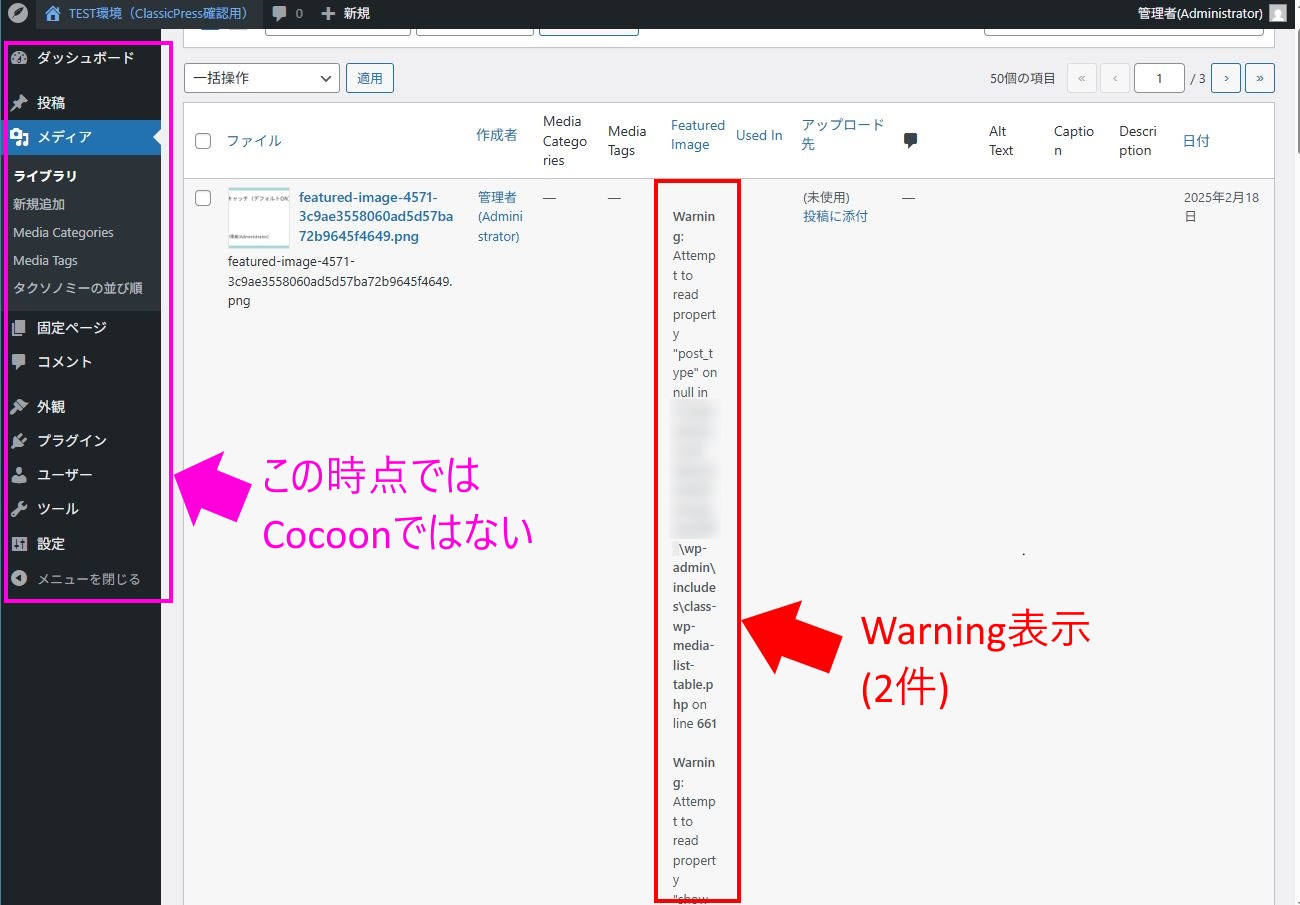Image resolution: width=1300 pixels, height=905 pixels.
Task: Open the ダッシュボード menu
Action: [85, 58]
